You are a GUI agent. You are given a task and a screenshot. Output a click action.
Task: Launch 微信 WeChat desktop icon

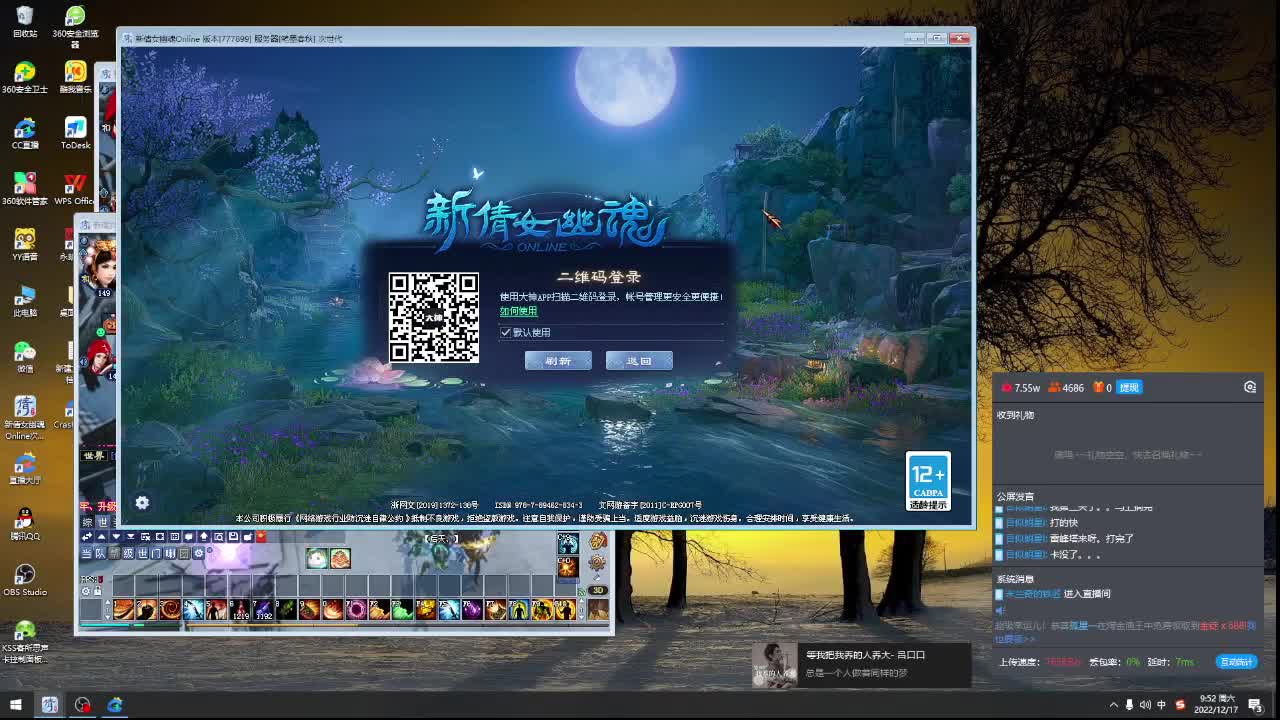coord(25,357)
